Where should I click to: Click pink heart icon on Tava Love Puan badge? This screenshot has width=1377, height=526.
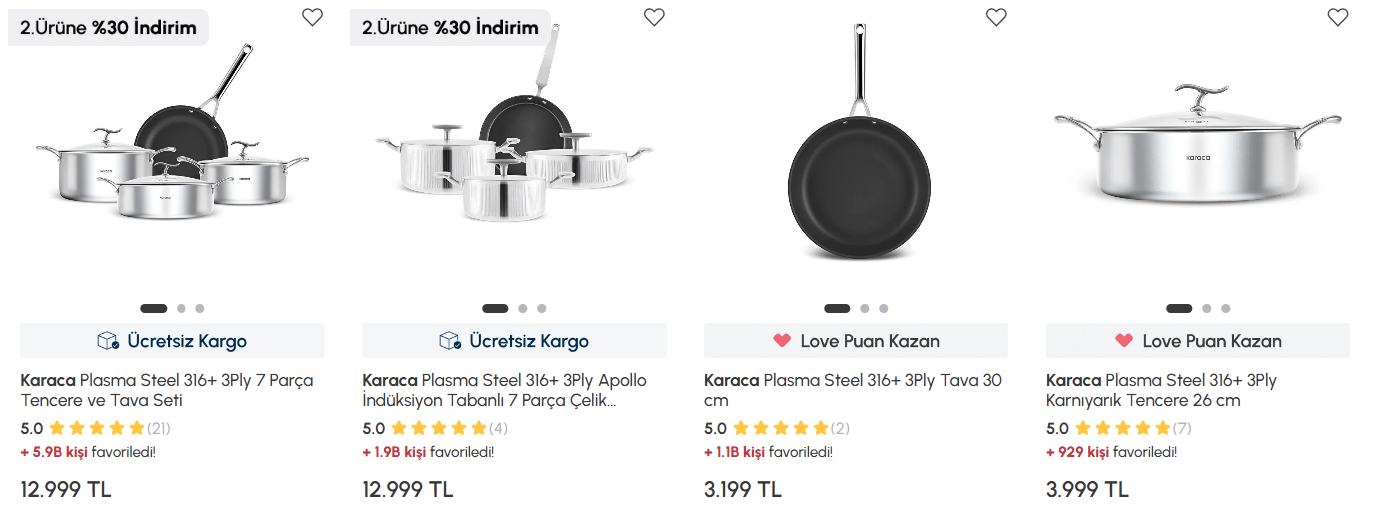782,341
